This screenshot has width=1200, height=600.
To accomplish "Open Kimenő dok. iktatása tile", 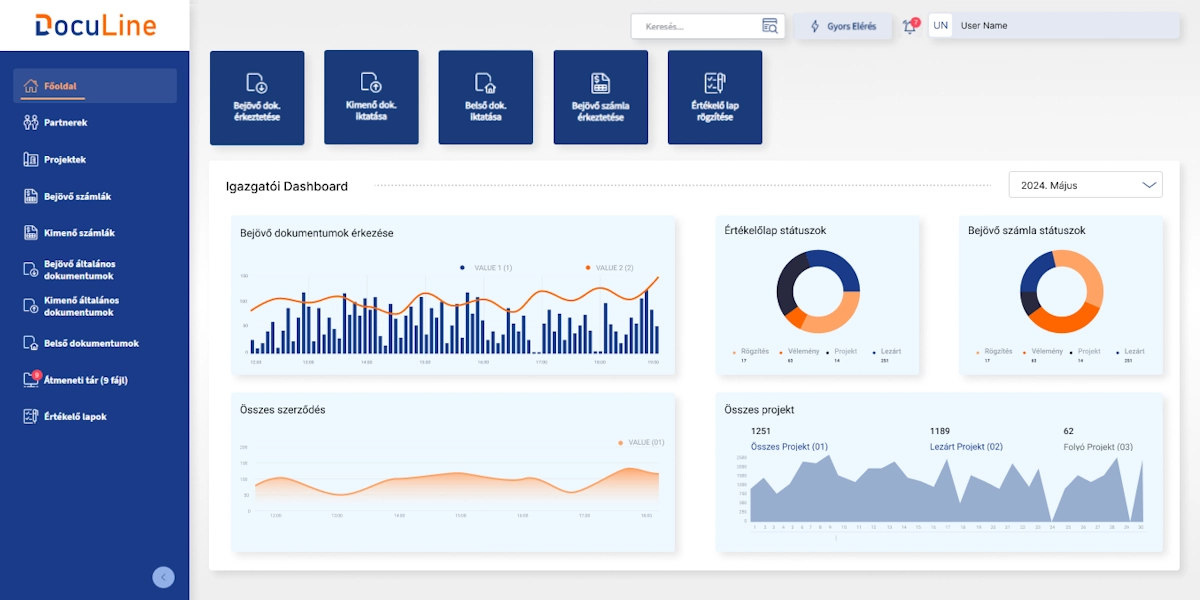I will coord(371,97).
